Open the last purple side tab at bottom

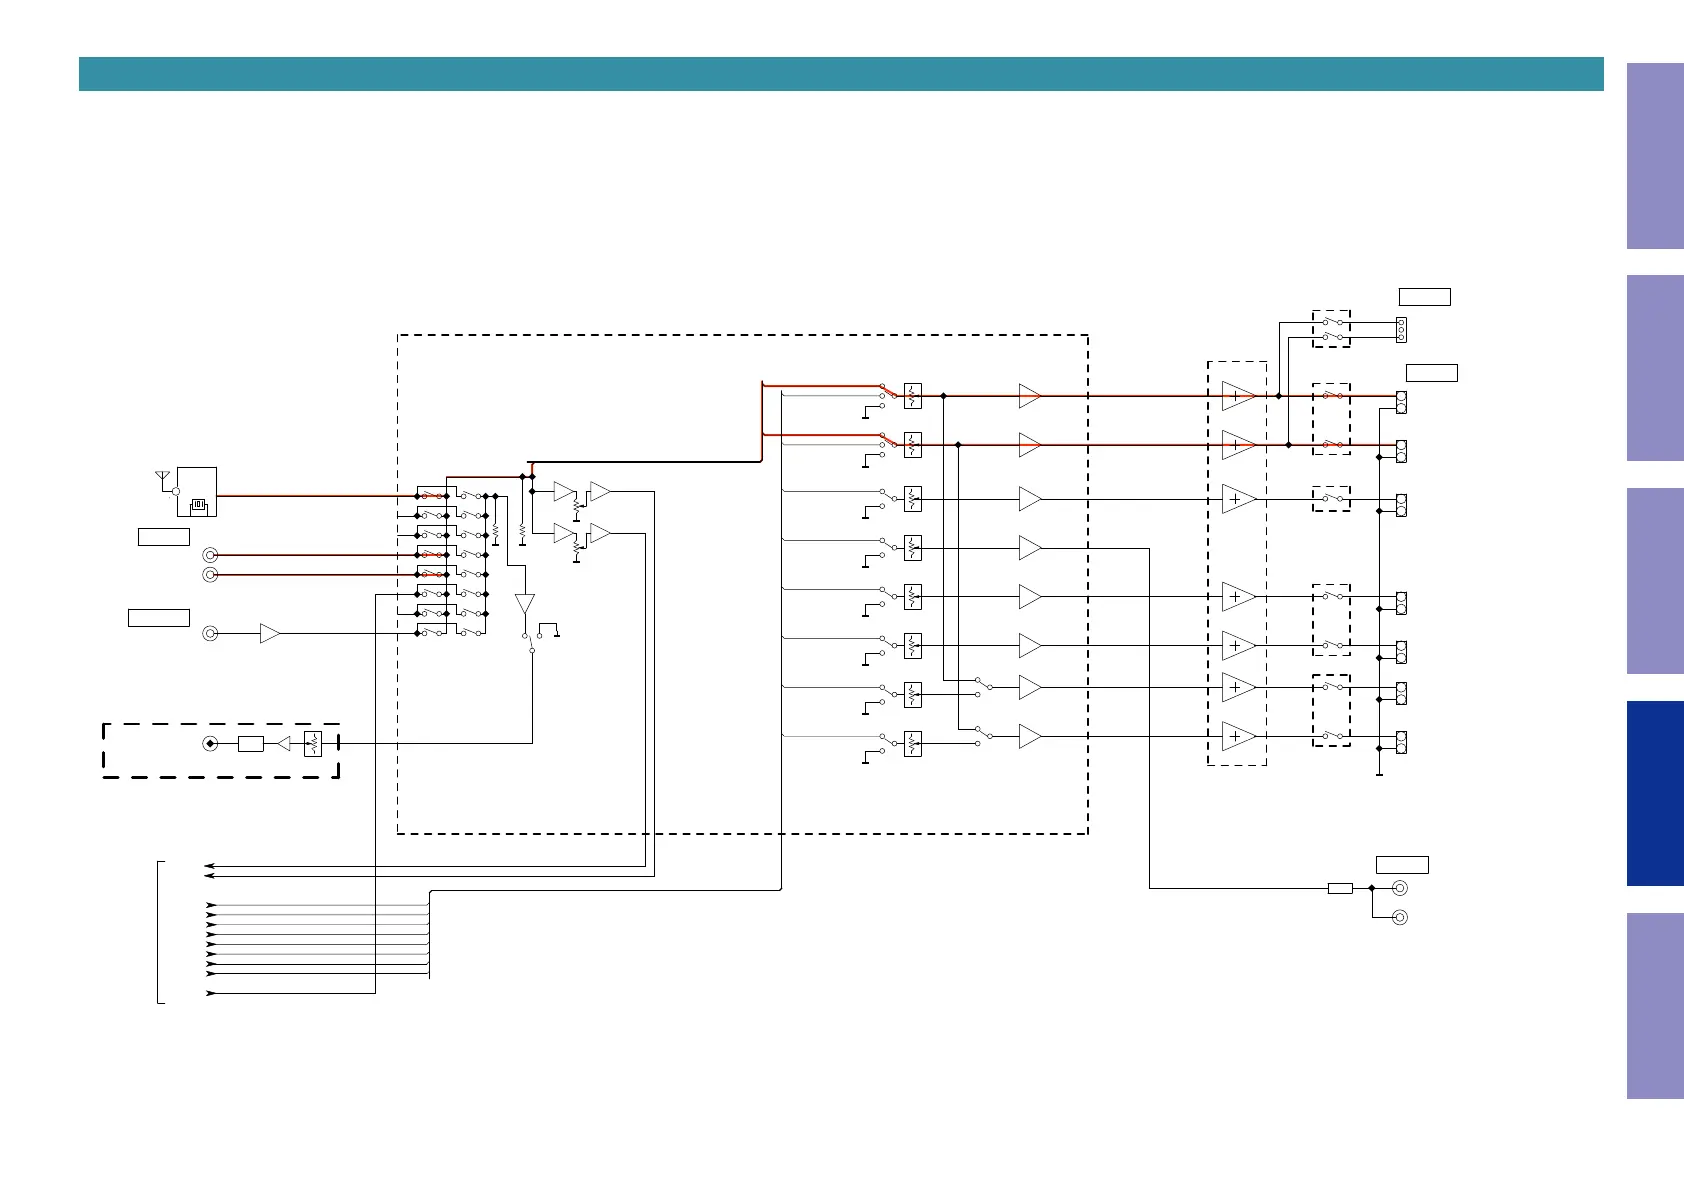pos(1655,1006)
